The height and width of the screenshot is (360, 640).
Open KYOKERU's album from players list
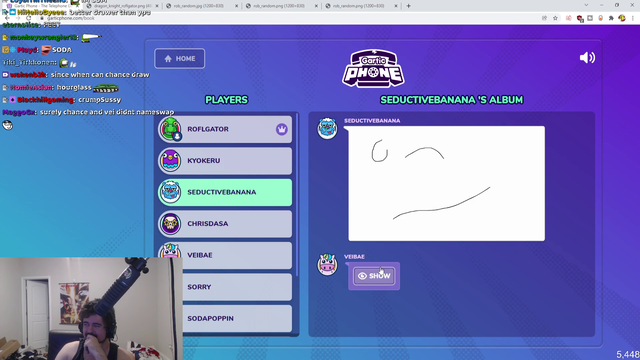coord(225,161)
